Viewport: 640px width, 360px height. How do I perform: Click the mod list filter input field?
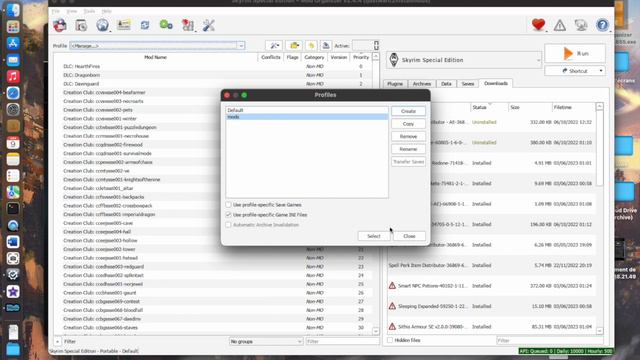(342, 341)
